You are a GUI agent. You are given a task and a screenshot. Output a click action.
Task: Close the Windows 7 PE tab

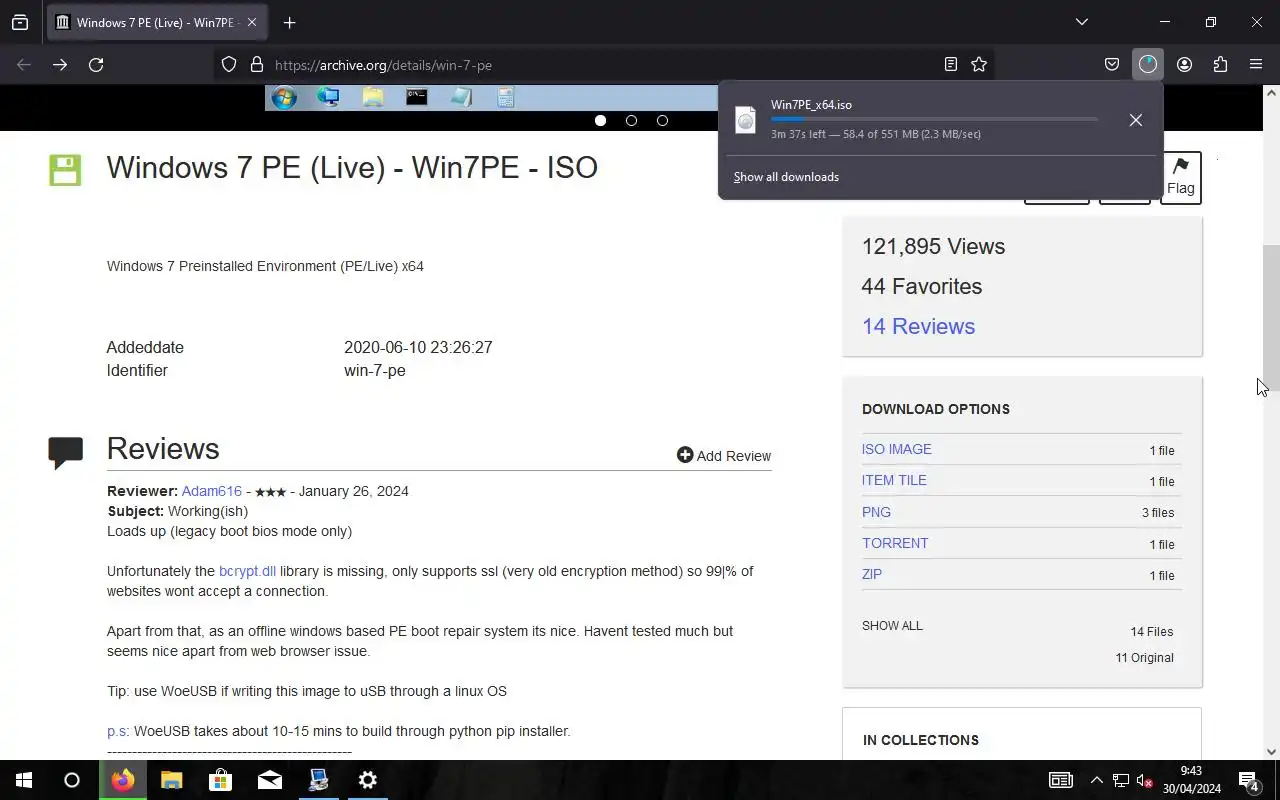pyautogui.click(x=252, y=22)
